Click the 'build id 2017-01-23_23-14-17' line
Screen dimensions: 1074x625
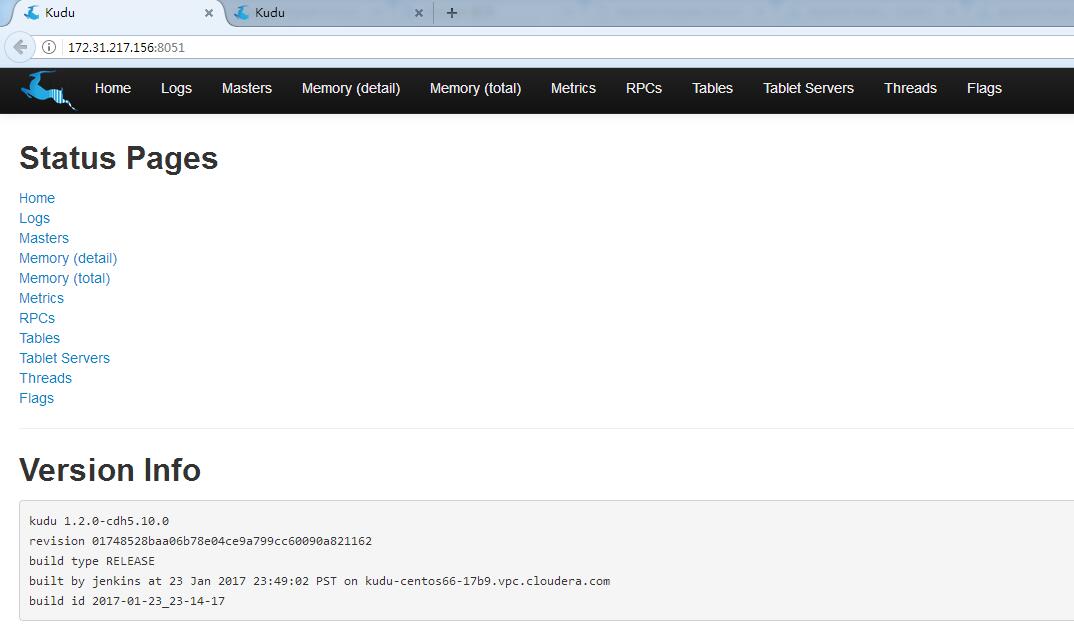(x=127, y=600)
